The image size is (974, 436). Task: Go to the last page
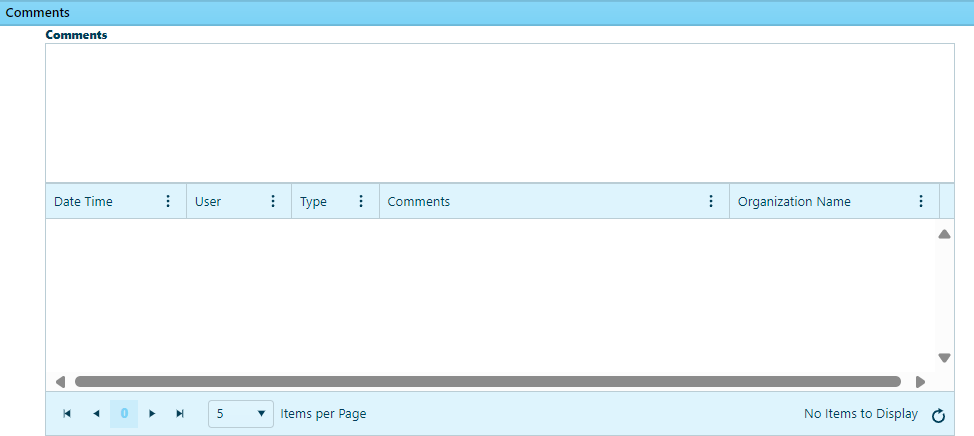(x=181, y=414)
